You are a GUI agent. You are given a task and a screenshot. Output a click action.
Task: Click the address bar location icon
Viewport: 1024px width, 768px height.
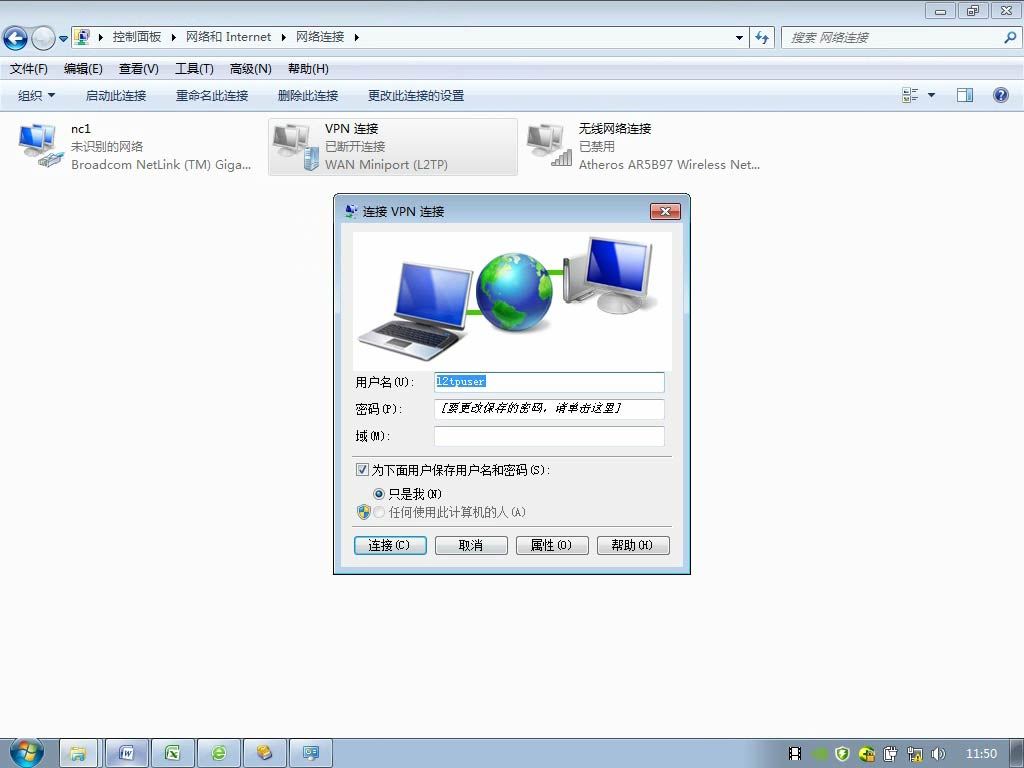(82, 37)
